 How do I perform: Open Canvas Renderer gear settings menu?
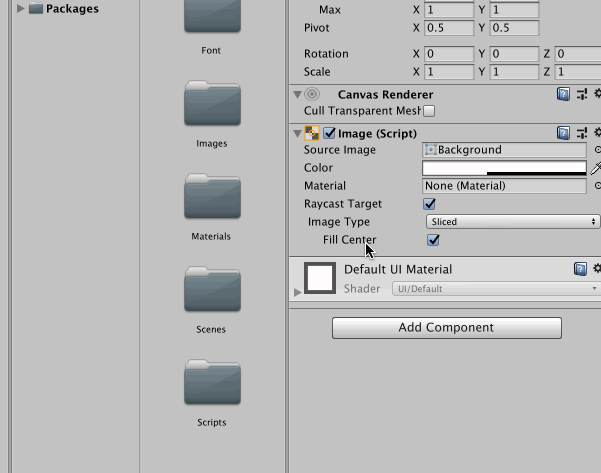[596, 94]
